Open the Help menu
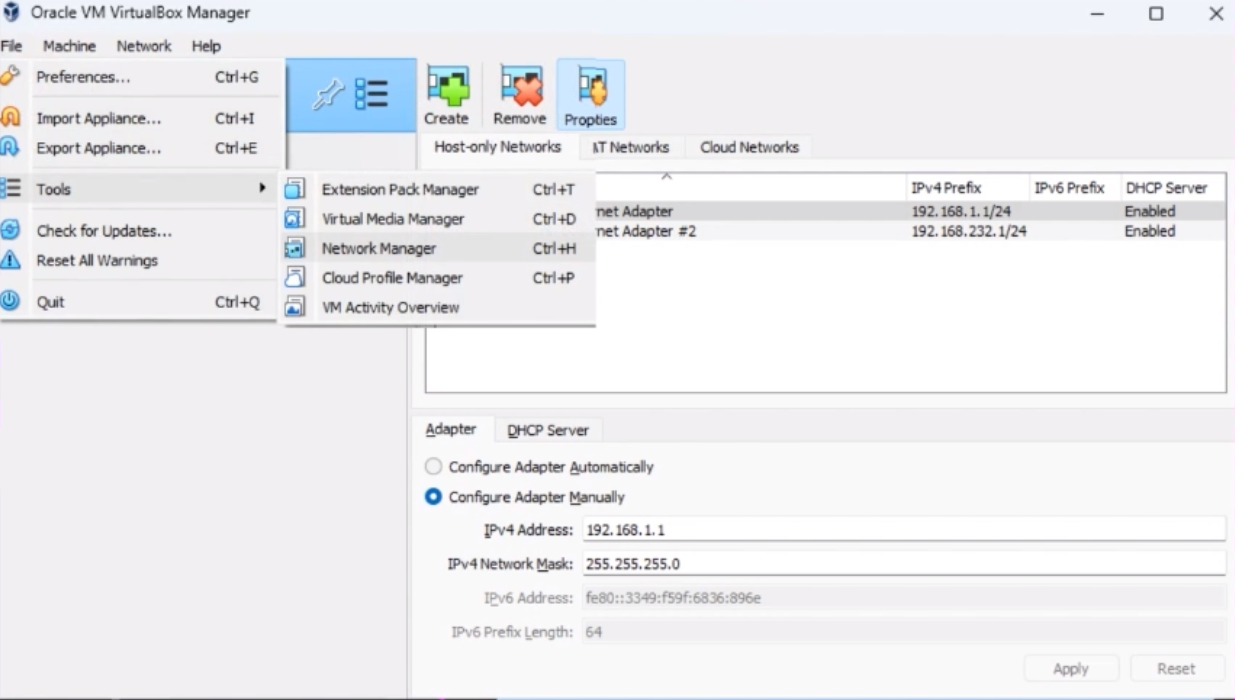This screenshot has height=700, width=1235. tap(206, 46)
